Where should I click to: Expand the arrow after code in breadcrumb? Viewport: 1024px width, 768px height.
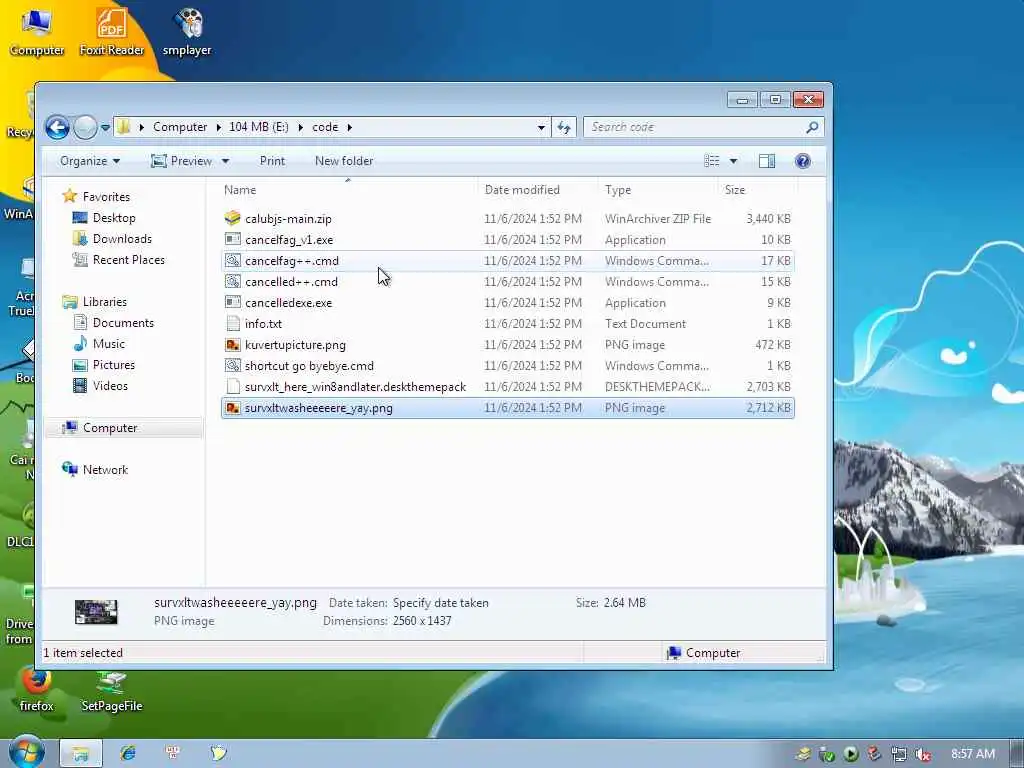click(x=349, y=127)
